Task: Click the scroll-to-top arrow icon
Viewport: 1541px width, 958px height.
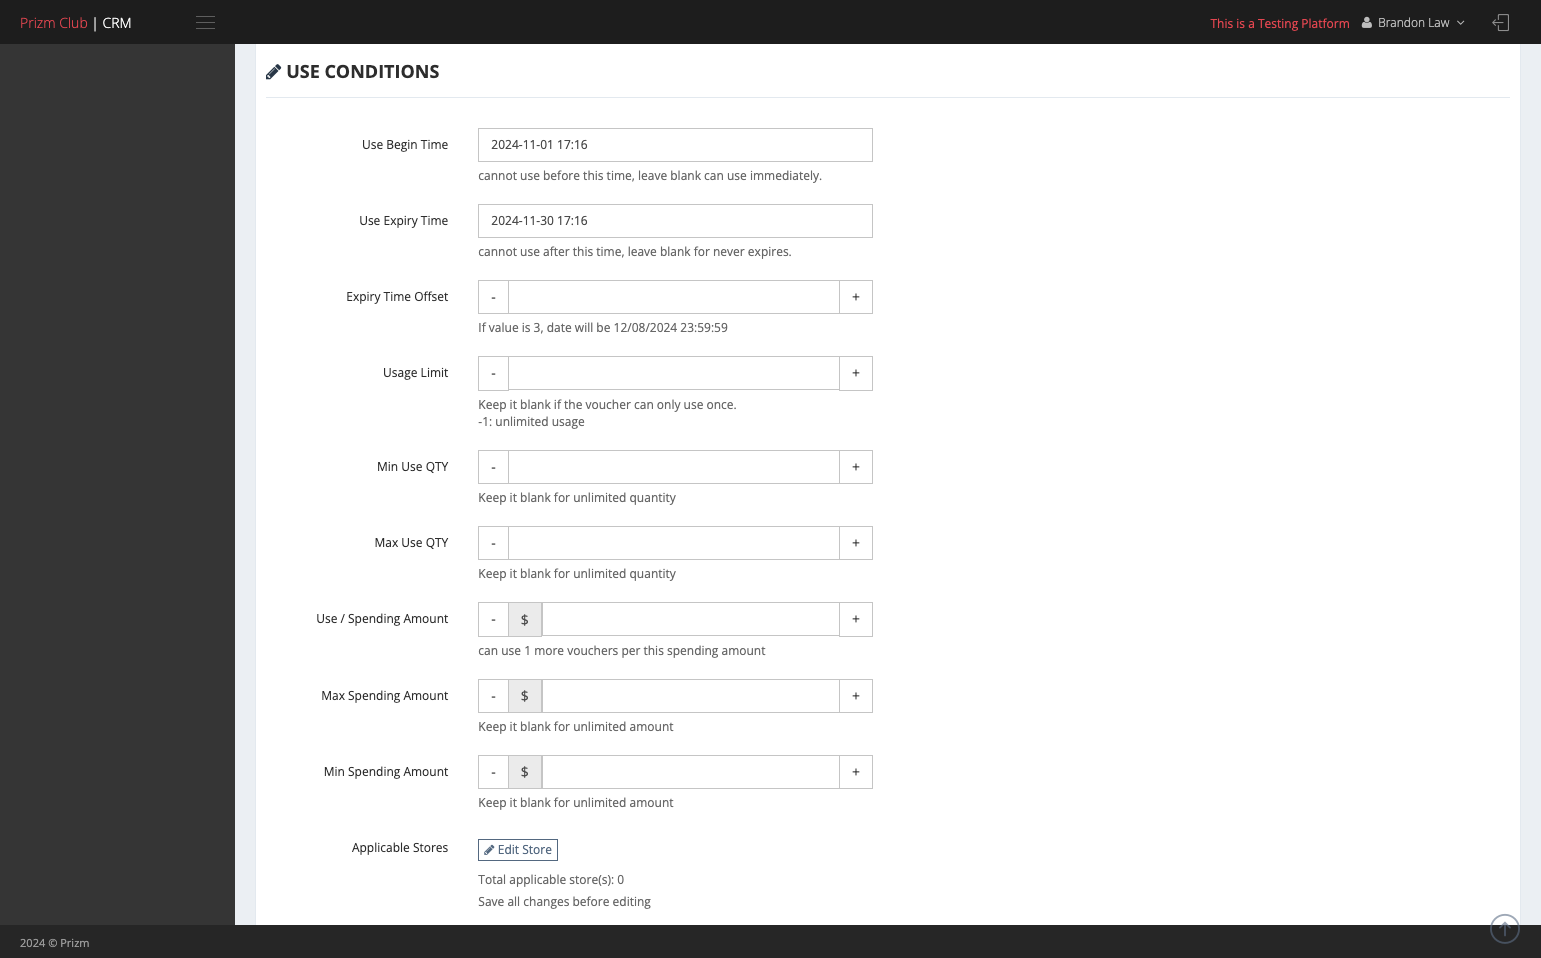Action: (1505, 928)
